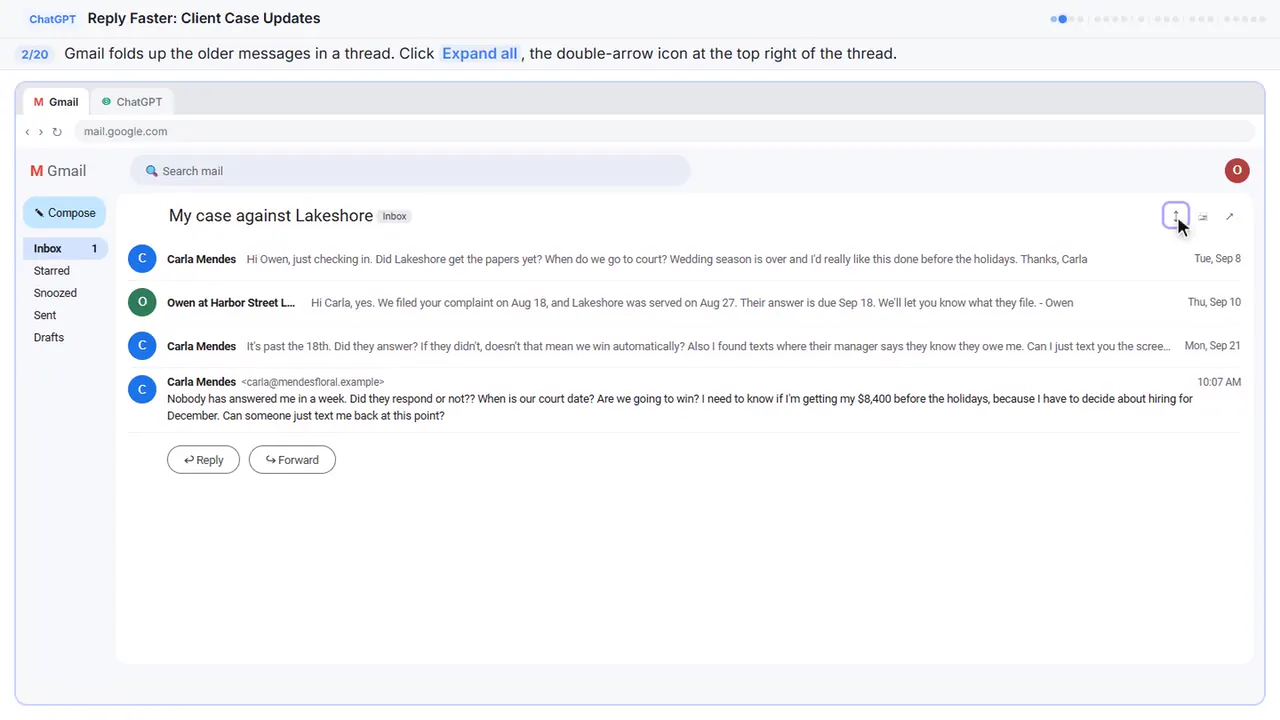Click the Tue, Sep 8 date

[1217, 259]
